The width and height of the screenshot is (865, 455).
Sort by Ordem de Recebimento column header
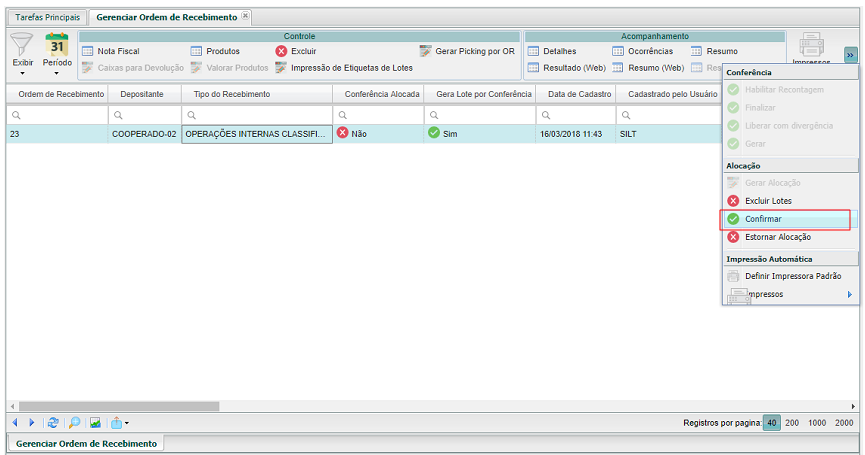tap(57, 94)
